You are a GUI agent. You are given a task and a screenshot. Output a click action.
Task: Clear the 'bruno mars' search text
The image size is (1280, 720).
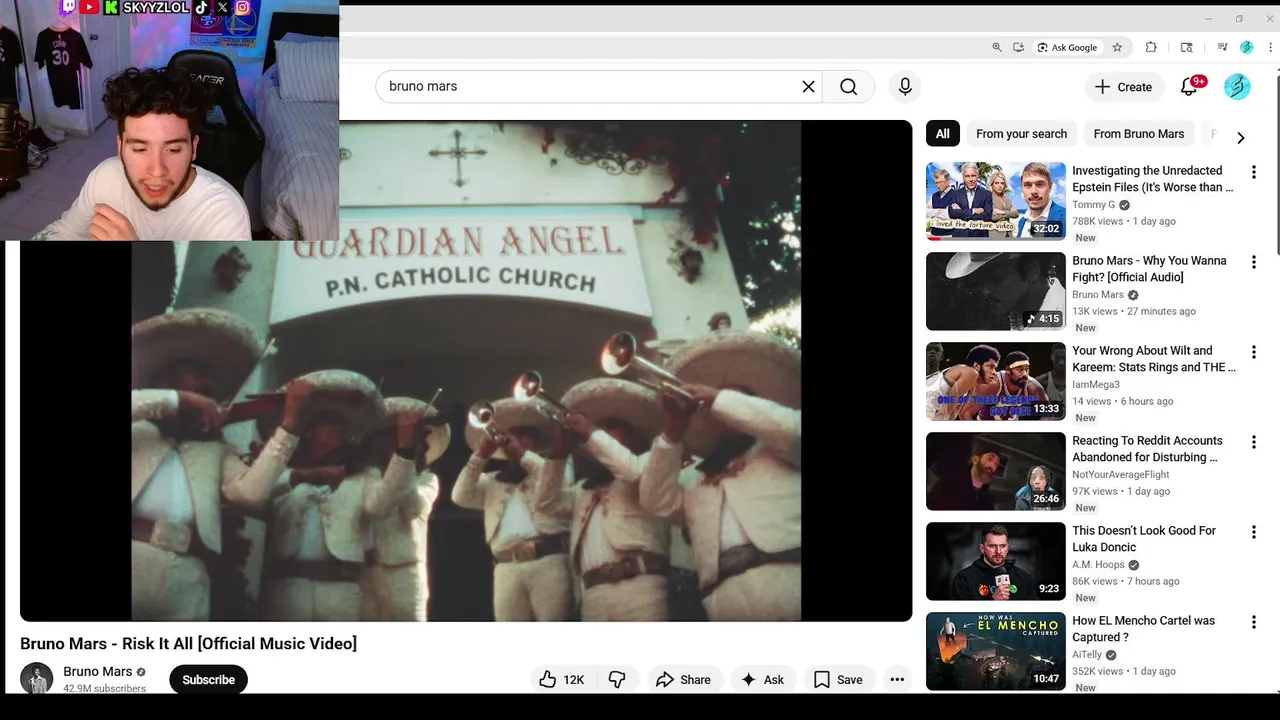pyautogui.click(x=808, y=87)
